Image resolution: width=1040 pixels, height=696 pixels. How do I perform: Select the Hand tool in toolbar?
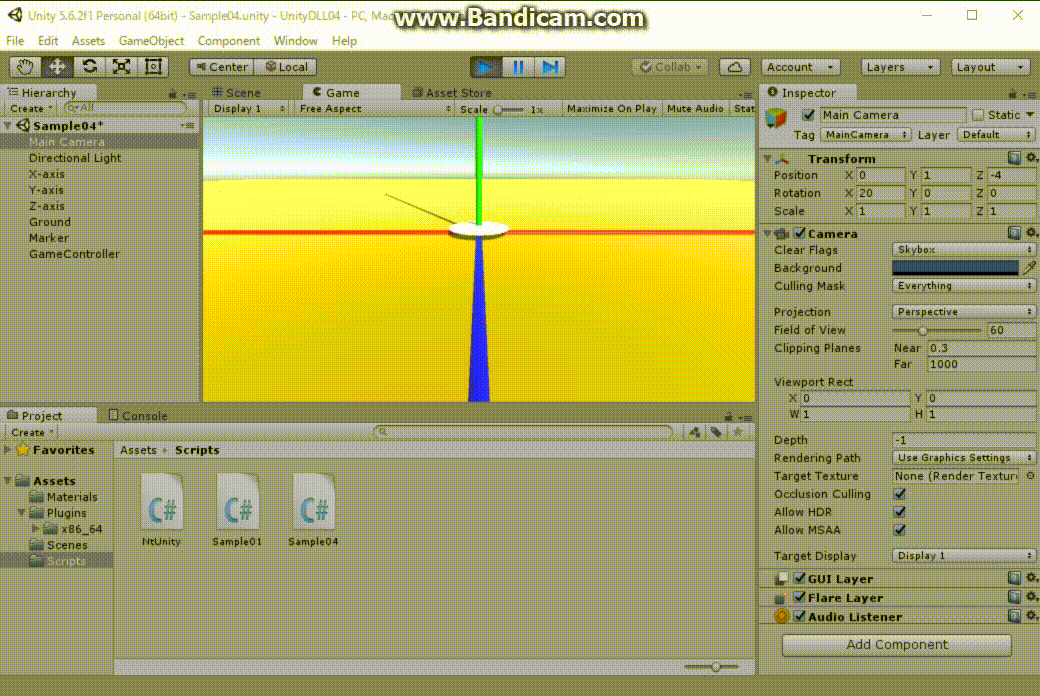(x=26, y=67)
